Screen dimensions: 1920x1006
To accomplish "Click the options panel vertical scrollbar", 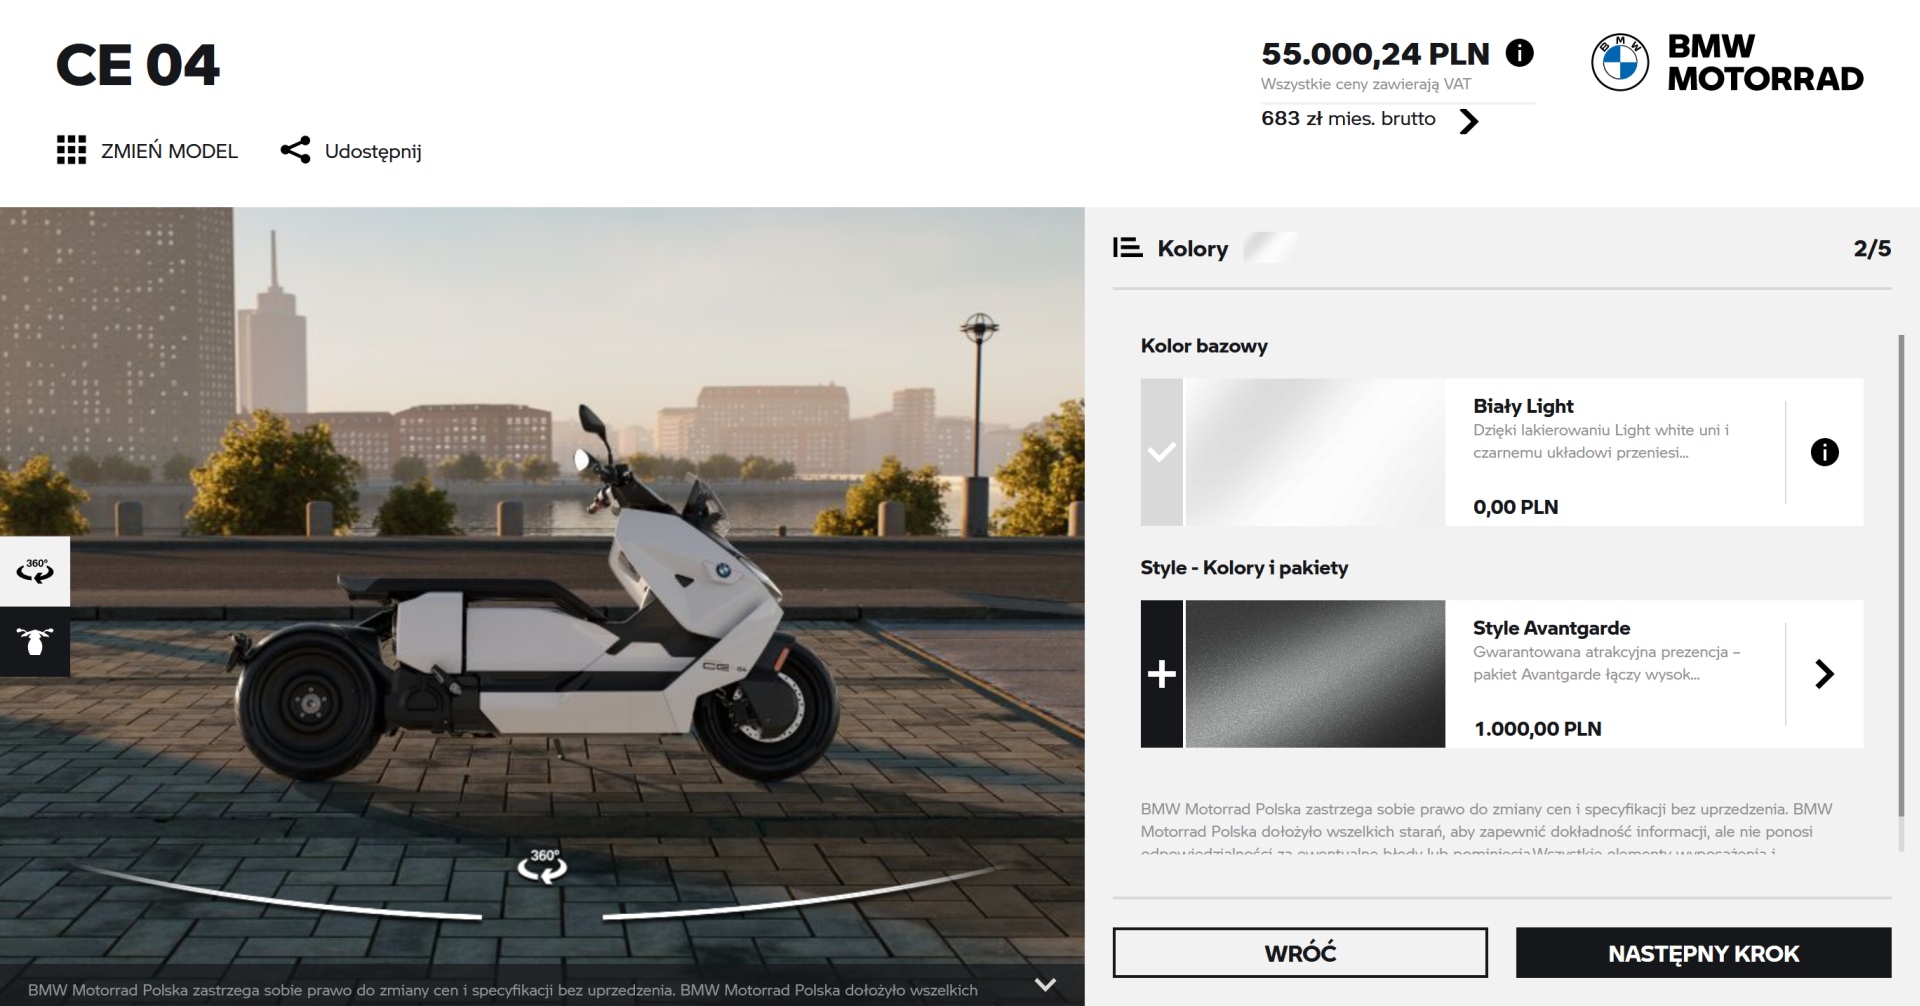I will click(1901, 577).
